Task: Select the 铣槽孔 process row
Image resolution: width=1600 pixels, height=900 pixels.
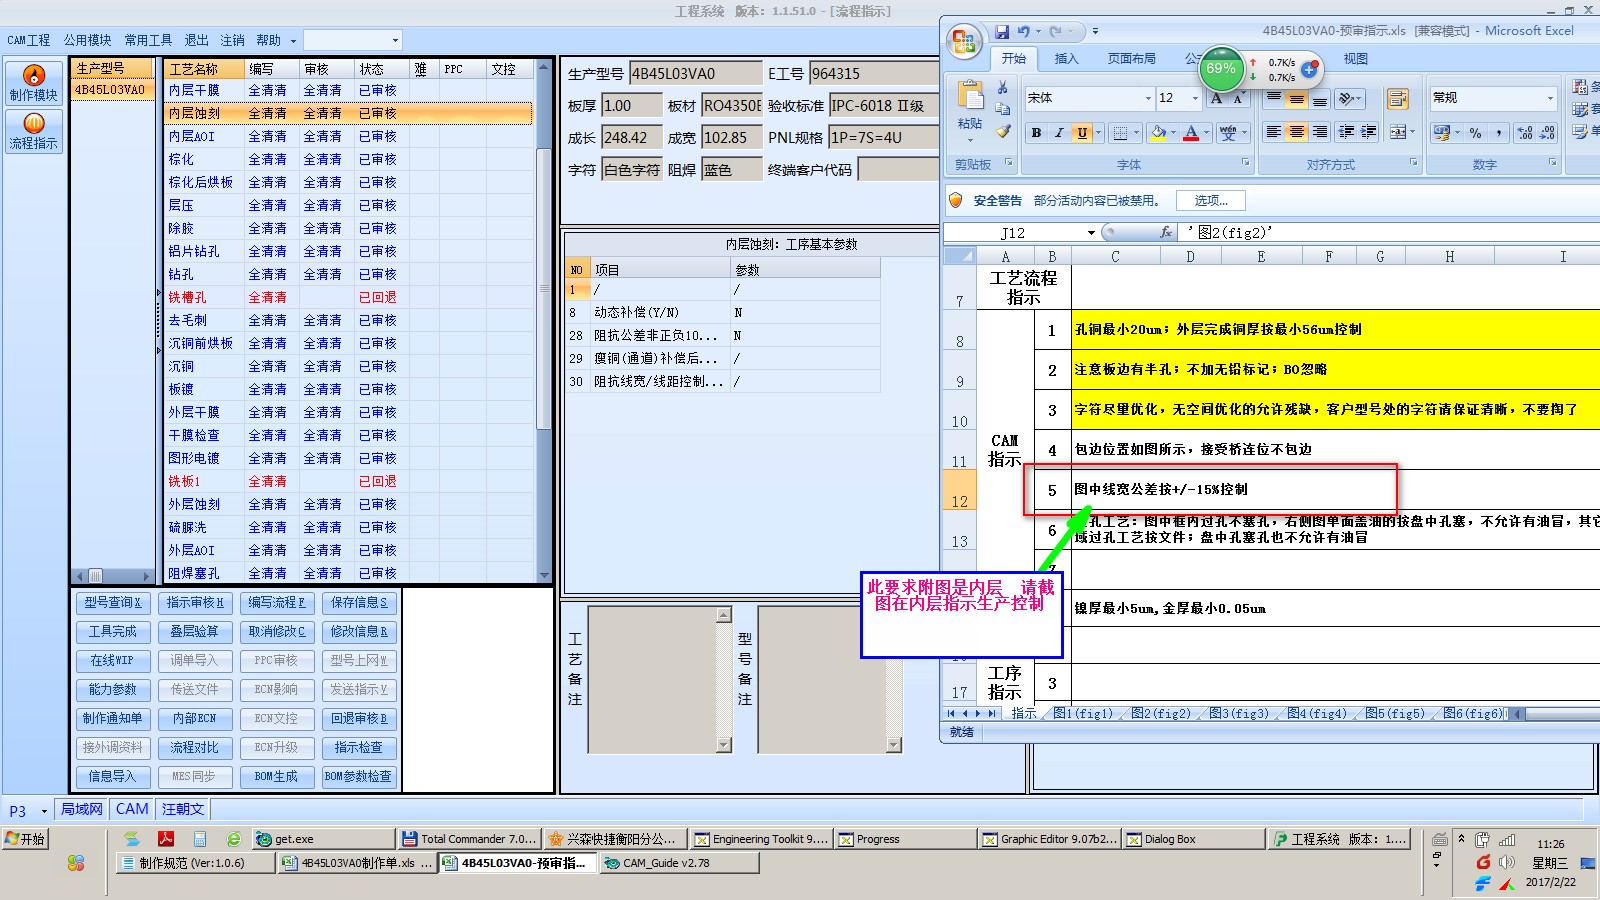Action: [348, 297]
